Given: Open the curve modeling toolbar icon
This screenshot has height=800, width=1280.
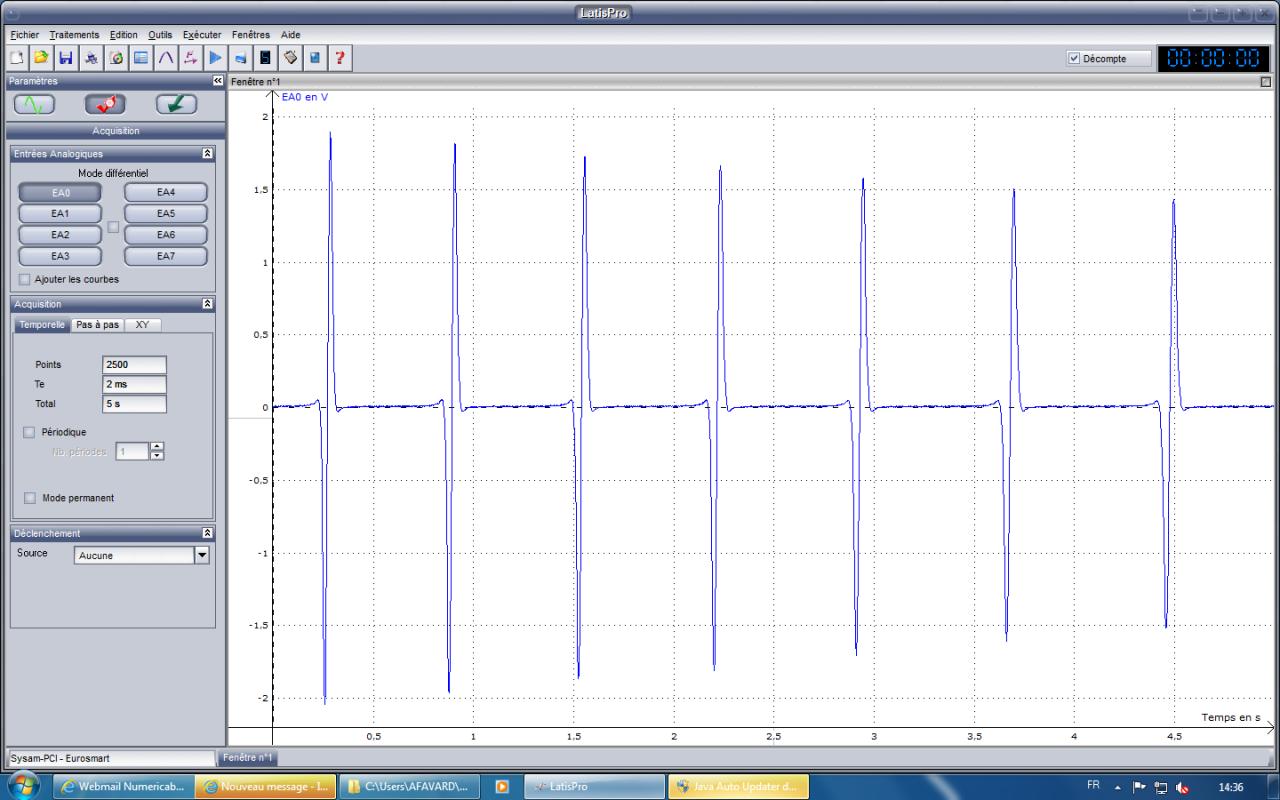Looking at the screenshot, I should (166, 58).
